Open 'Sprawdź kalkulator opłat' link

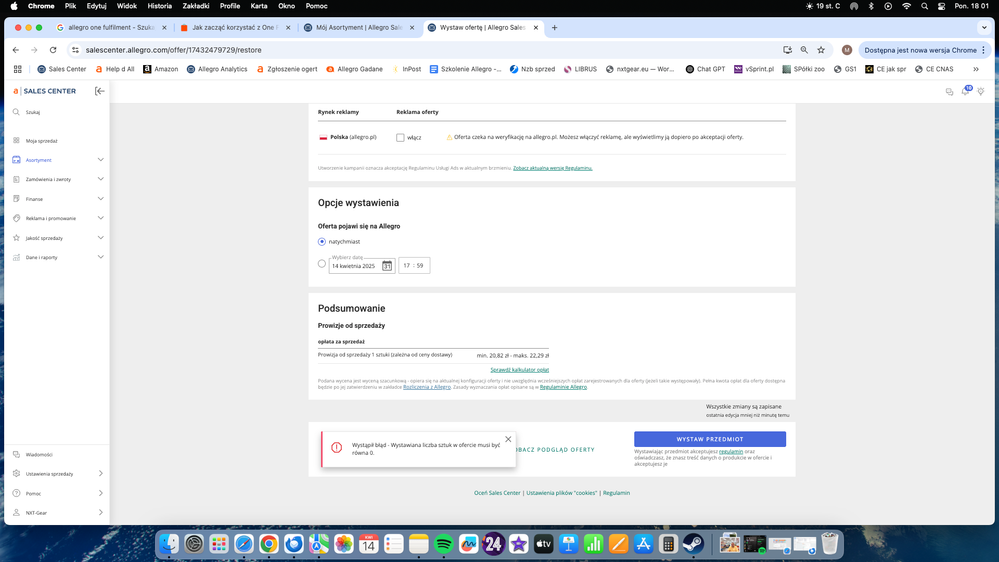tap(519, 370)
